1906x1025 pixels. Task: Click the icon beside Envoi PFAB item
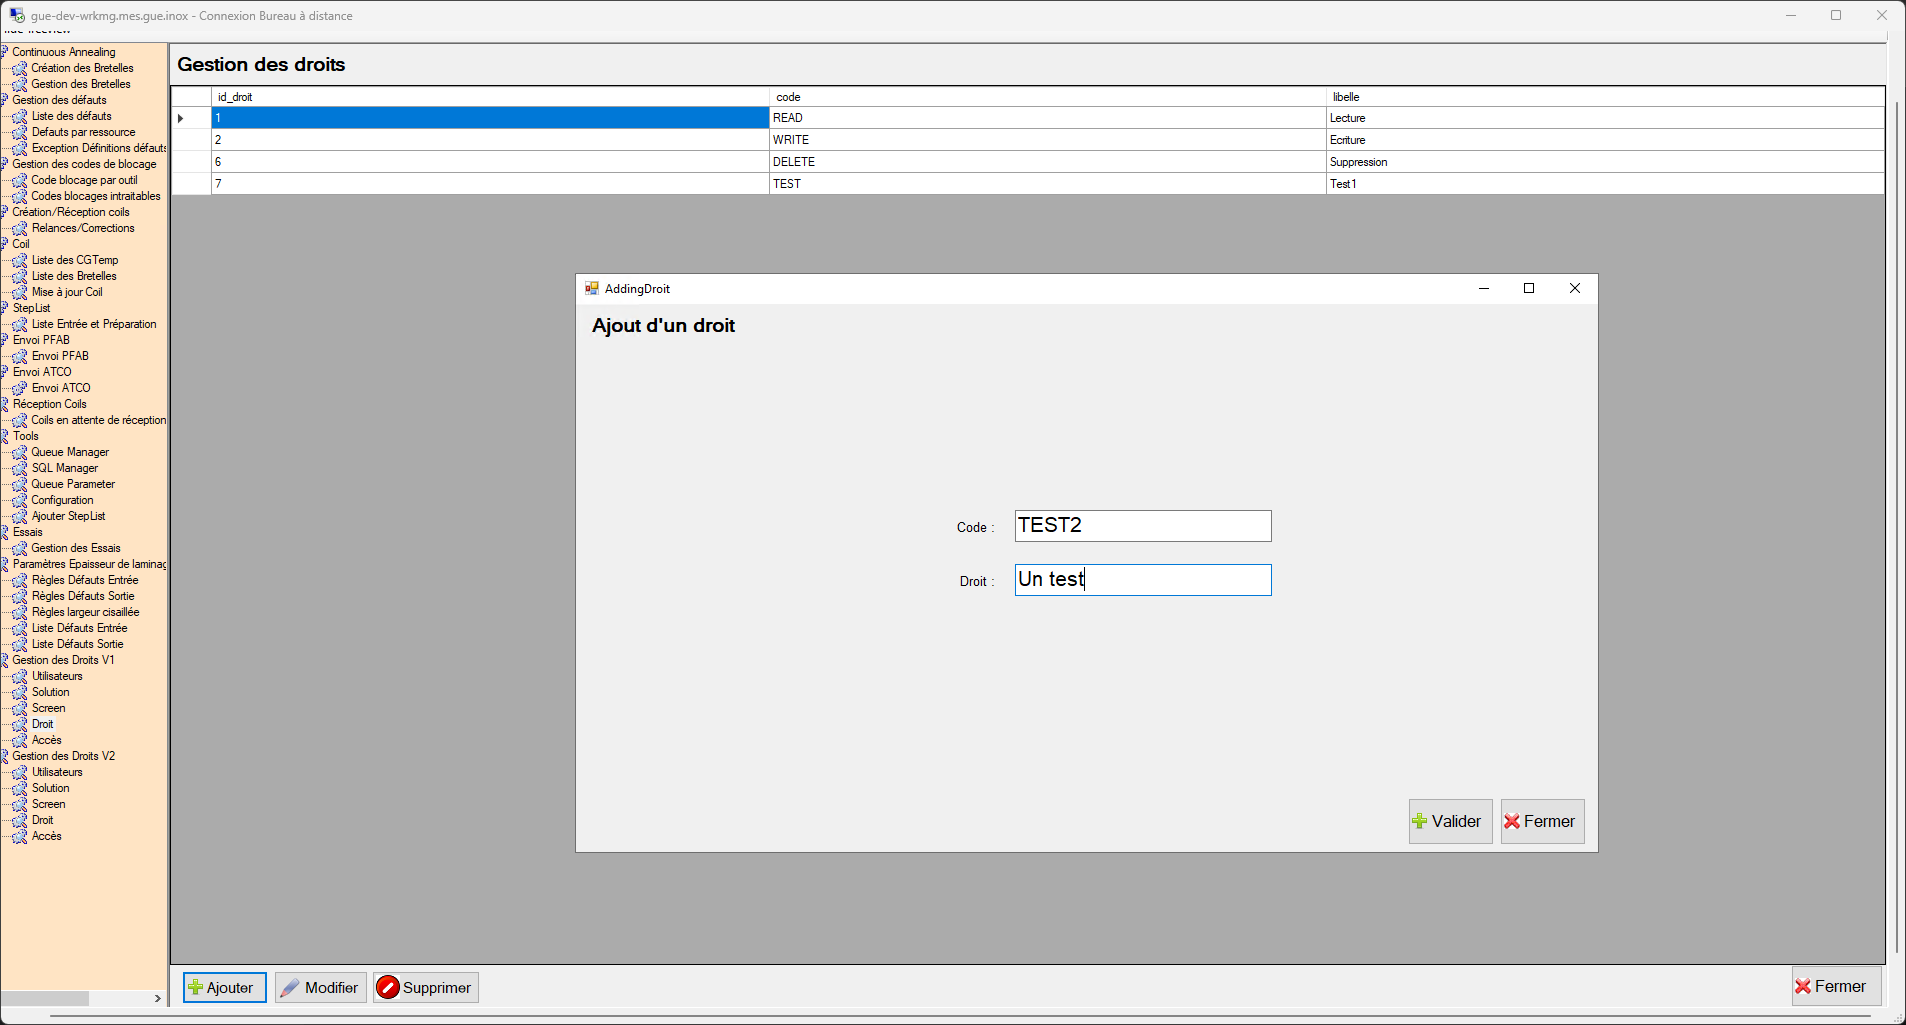coord(19,356)
